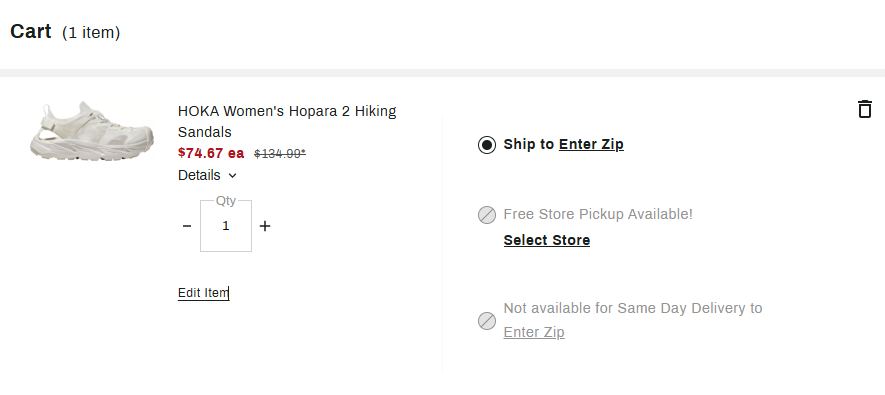Click the Cart page heading
The width and height of the screenshot is (885, 395).
[x=30, y=31]
